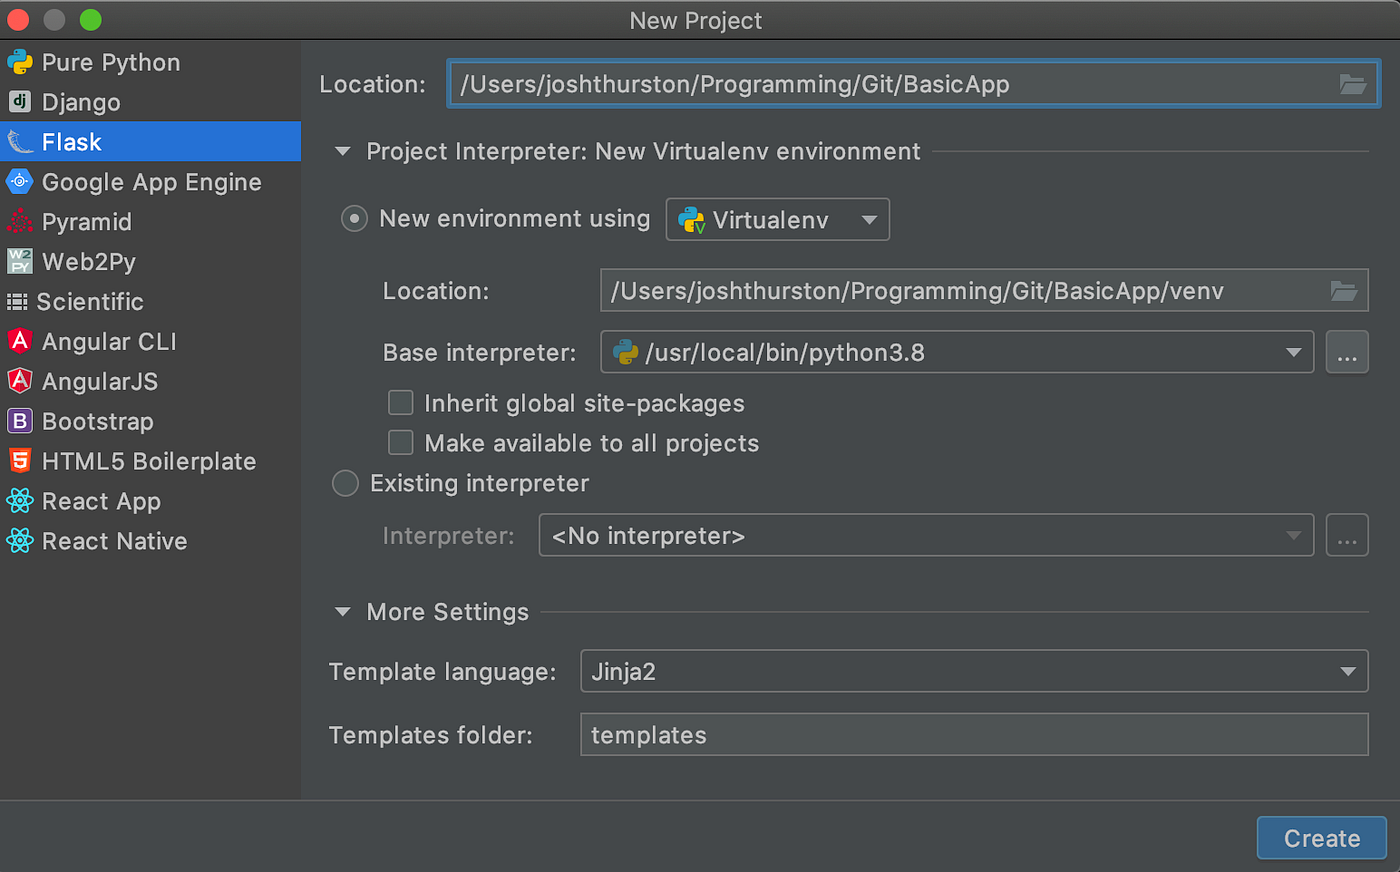Screen dimensions: 1400x872
Task: Click base interpreter ellipsis browse button
Action: (1346, 353)
